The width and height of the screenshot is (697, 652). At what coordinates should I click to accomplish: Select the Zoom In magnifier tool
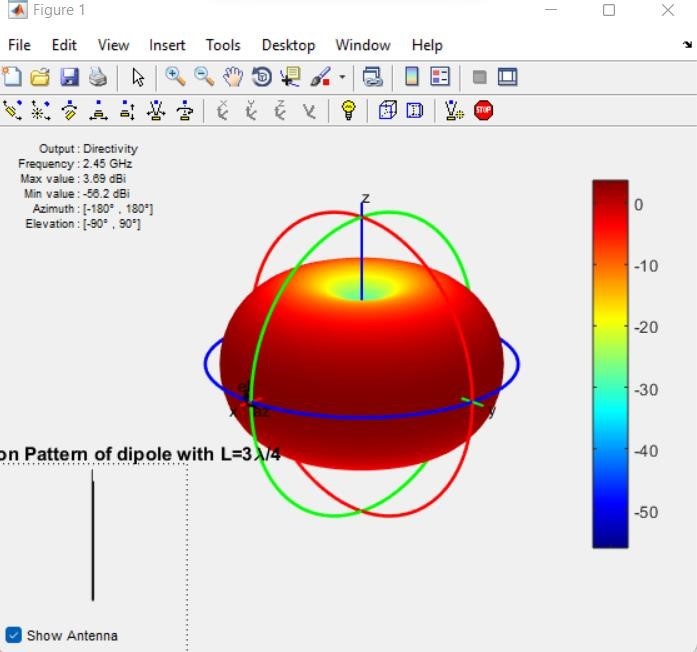(175, 77)
